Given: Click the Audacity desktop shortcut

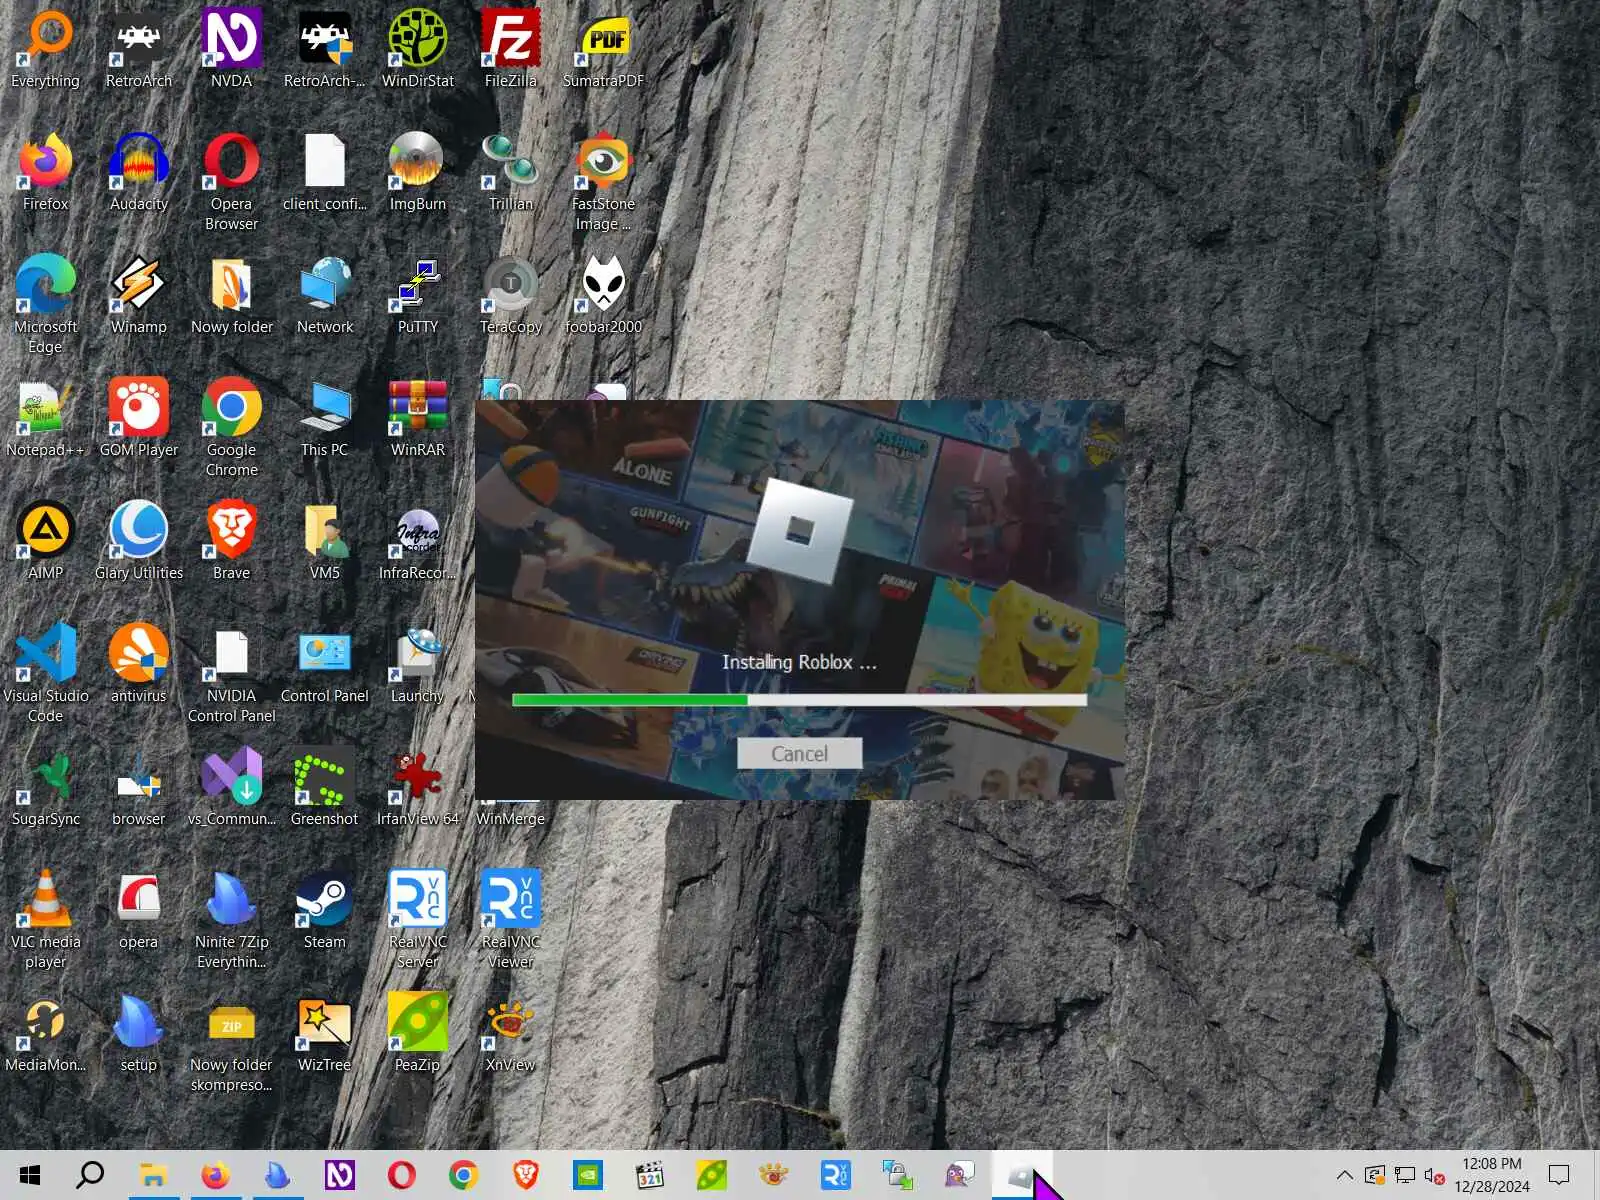Looking at the screenshot, I should tap(138, 172).
